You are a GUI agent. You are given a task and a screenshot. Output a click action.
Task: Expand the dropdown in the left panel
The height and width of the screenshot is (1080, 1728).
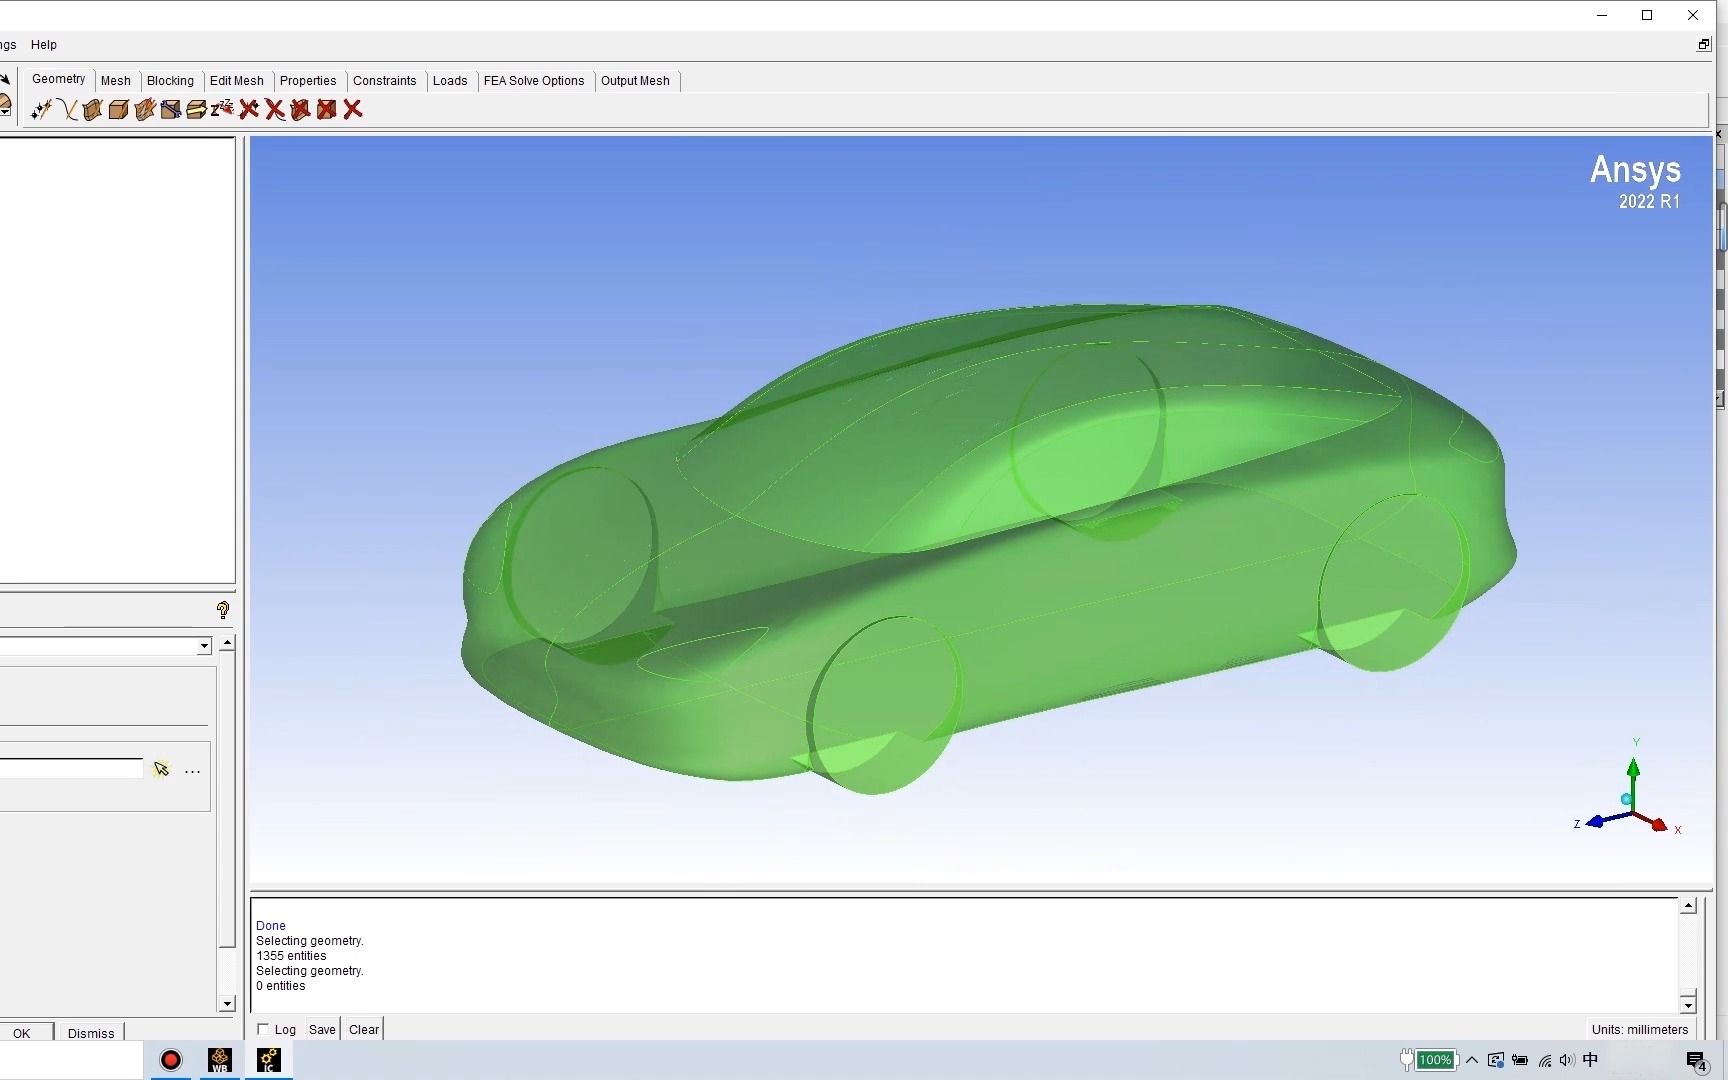204,646
